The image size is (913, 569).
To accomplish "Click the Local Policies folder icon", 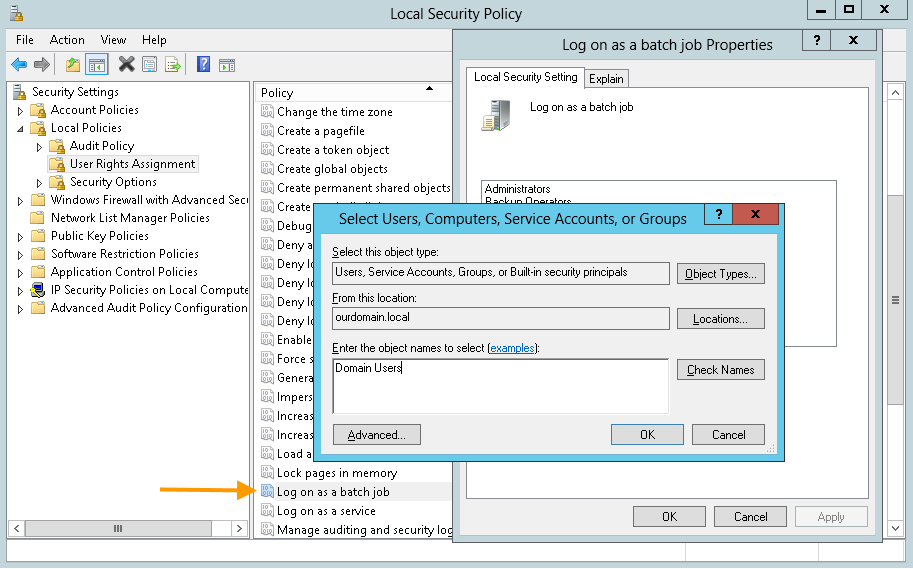I will point(38,128).
